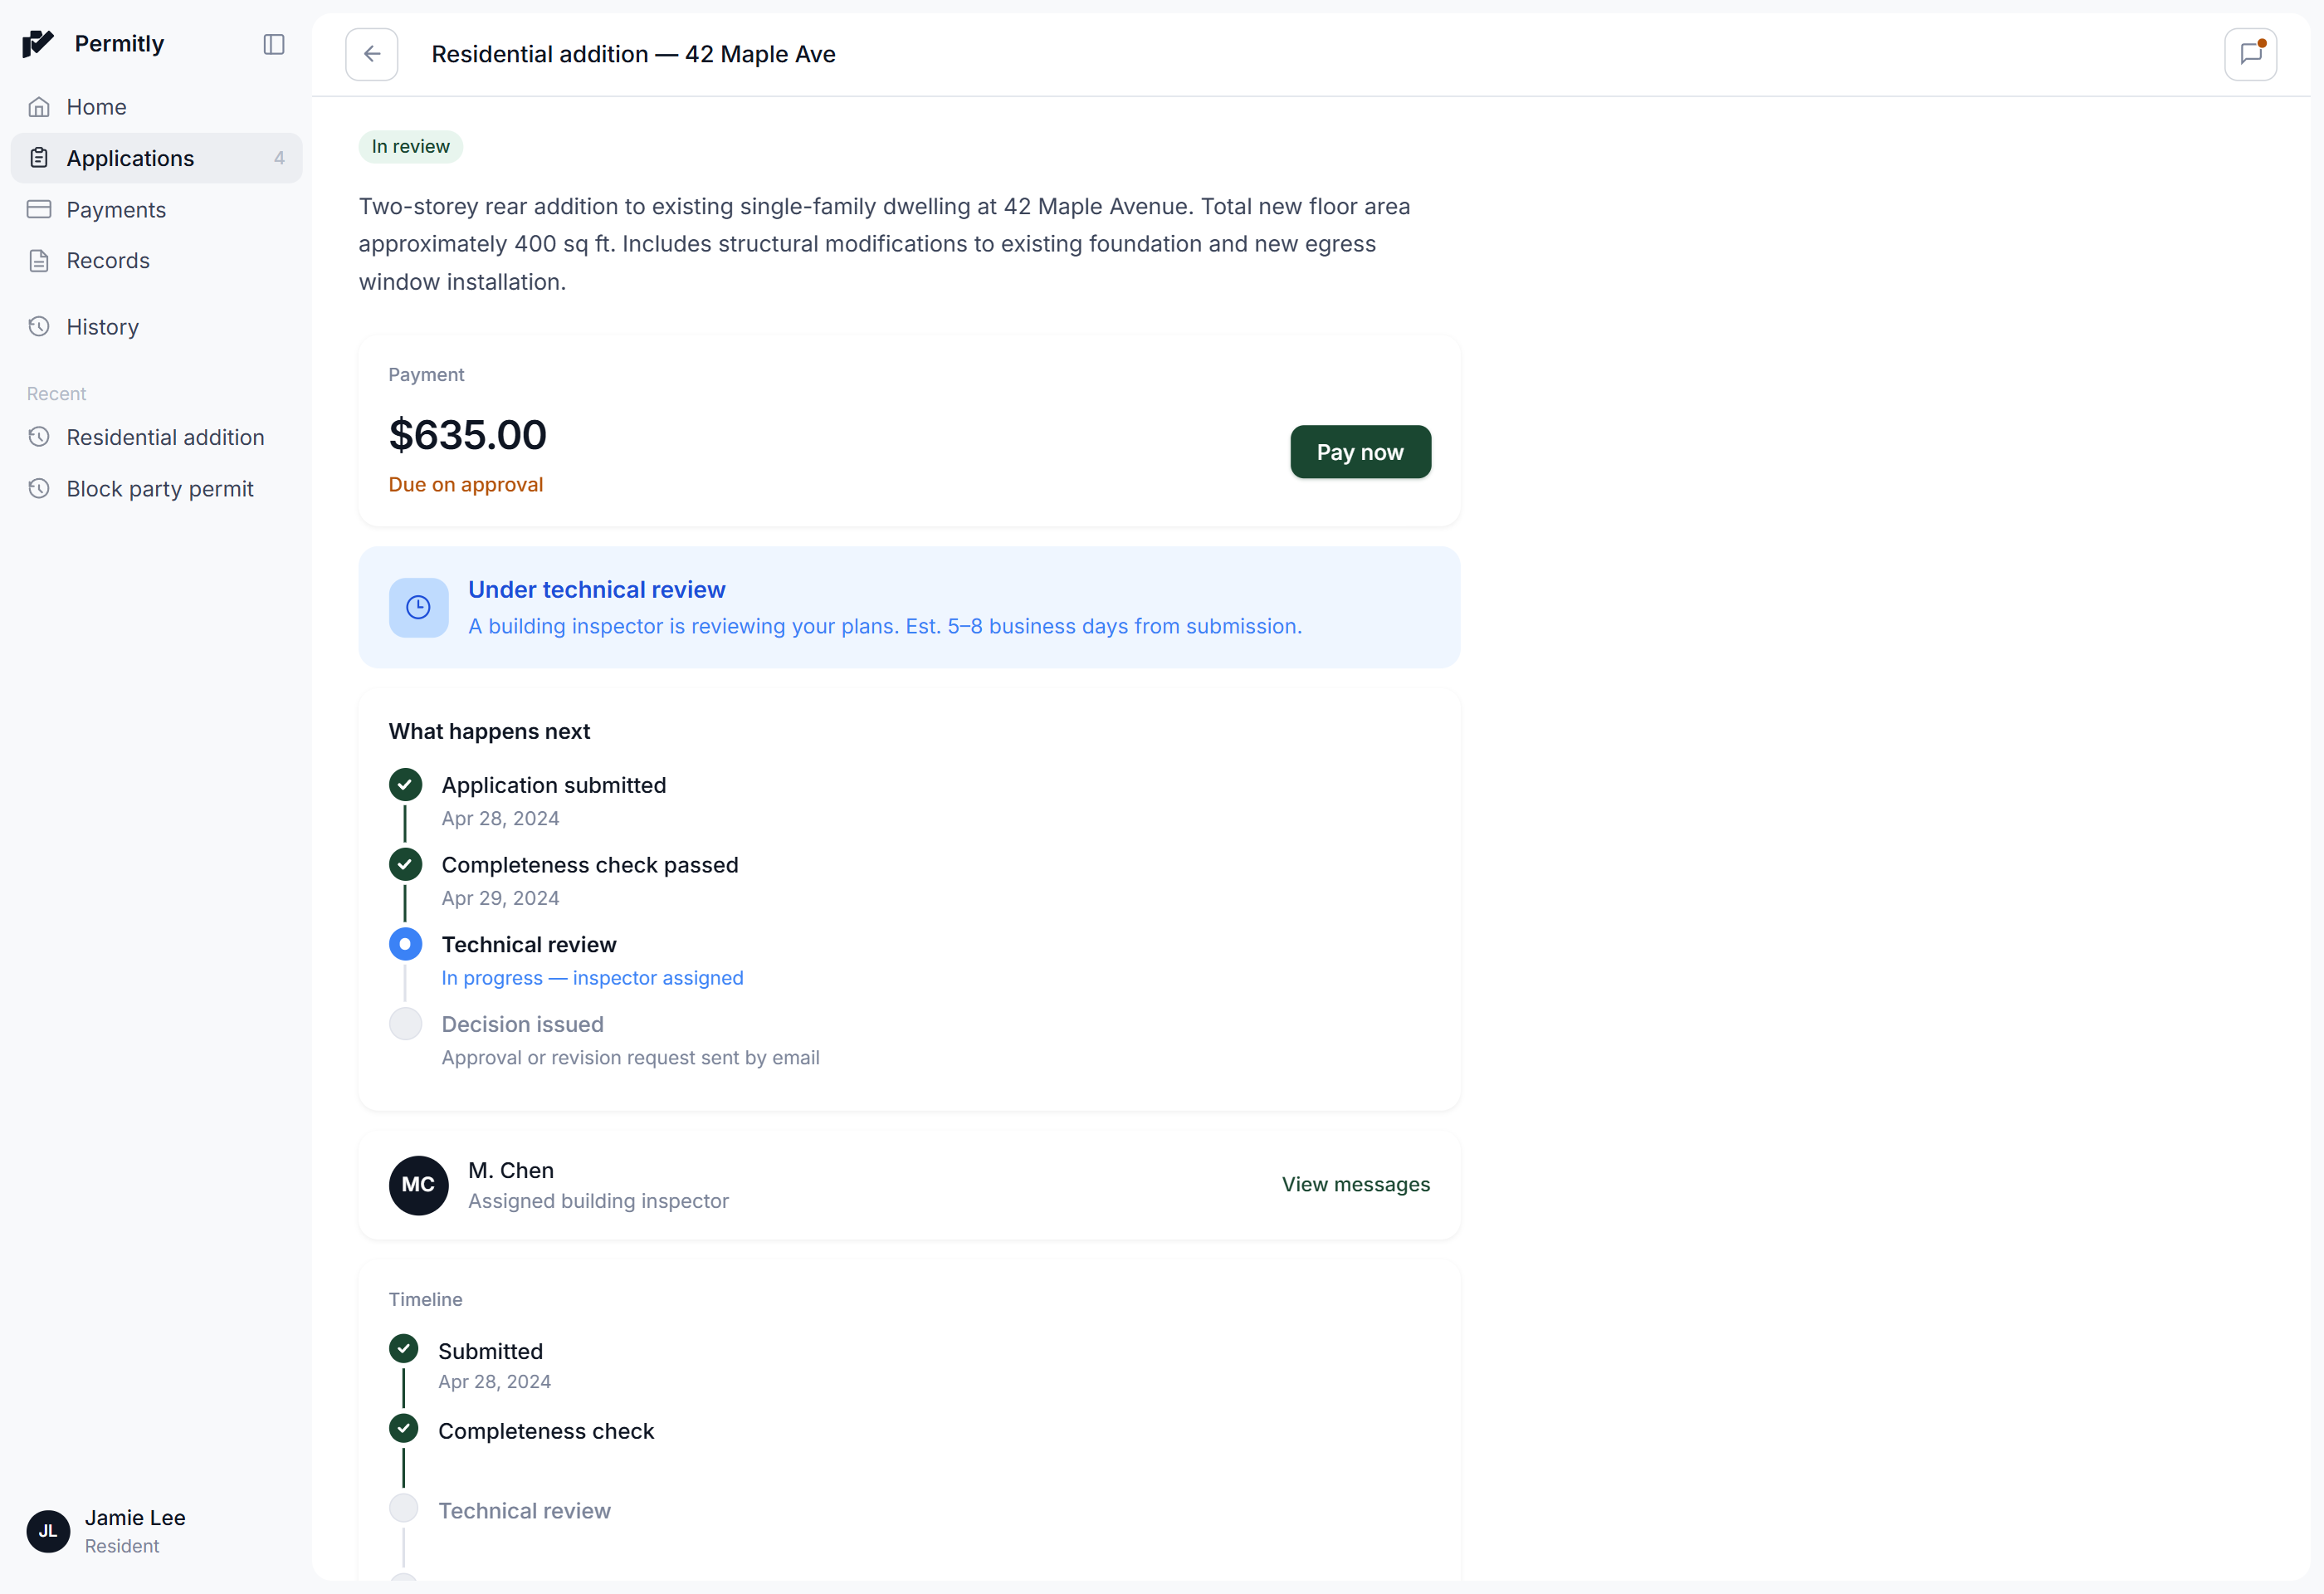Open recent Residential addition item
Screen dimensions: 2324x1594
pyautogui.click(x=156, y=437)
